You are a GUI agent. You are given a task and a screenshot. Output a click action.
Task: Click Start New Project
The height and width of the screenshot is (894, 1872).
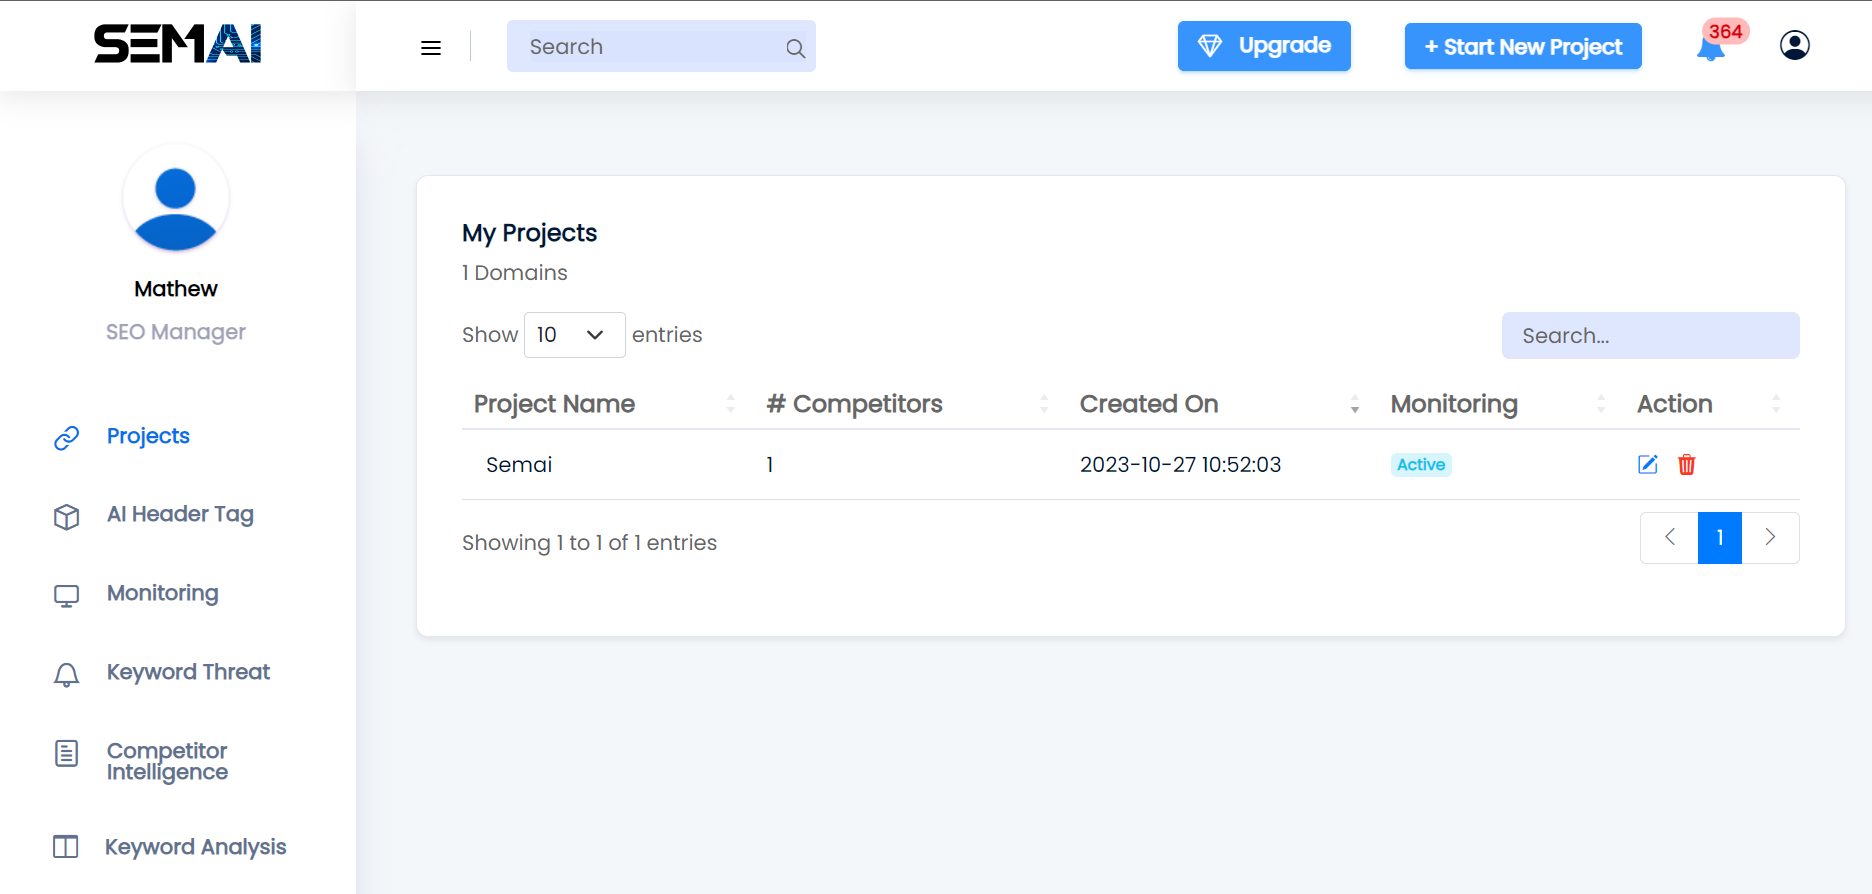coord(1522,46)
